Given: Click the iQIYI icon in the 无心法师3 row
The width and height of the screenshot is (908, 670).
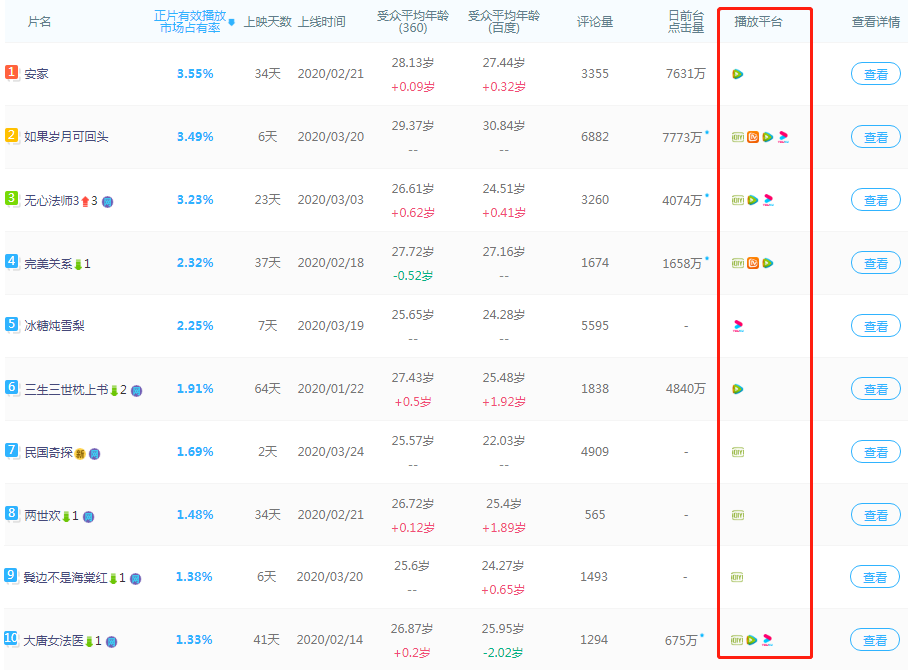Looking at the screenshot, I should click(738, 200).
